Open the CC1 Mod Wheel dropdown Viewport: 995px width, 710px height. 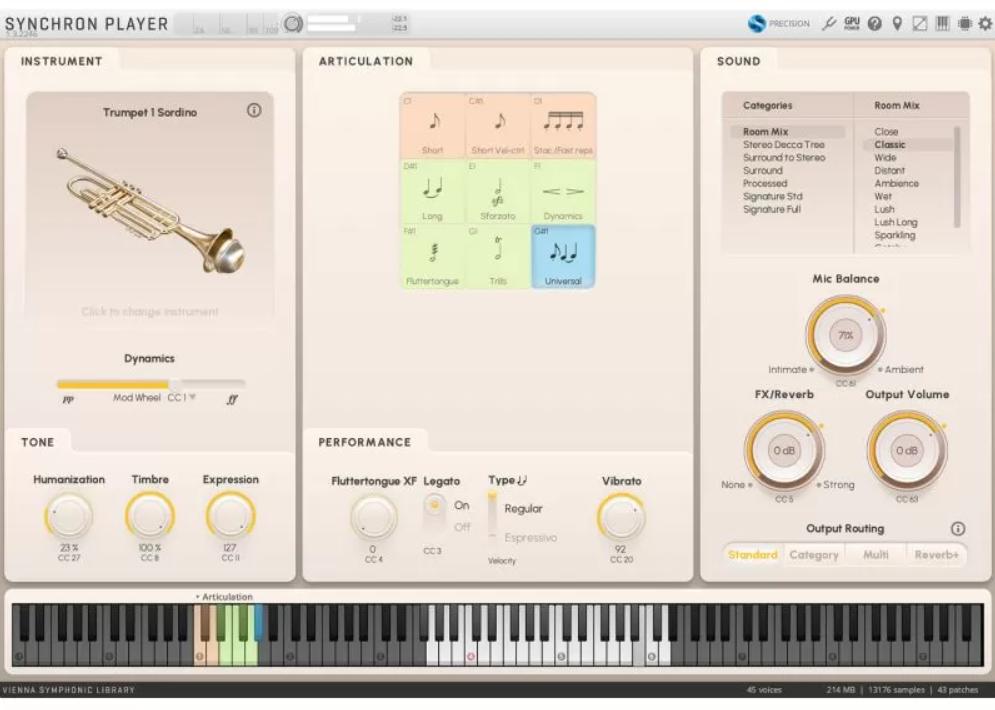(181, 397)
